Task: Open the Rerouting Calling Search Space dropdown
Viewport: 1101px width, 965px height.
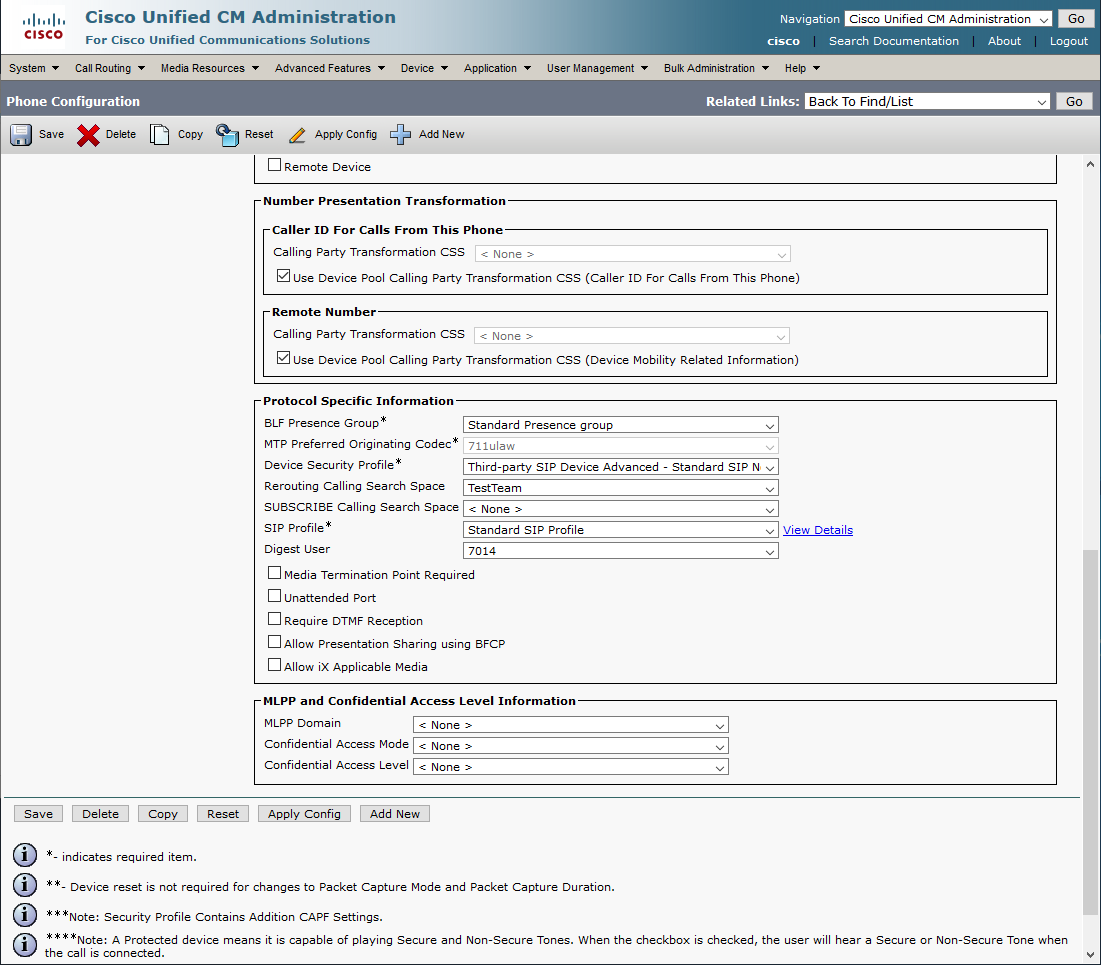Action: (620, 488)
